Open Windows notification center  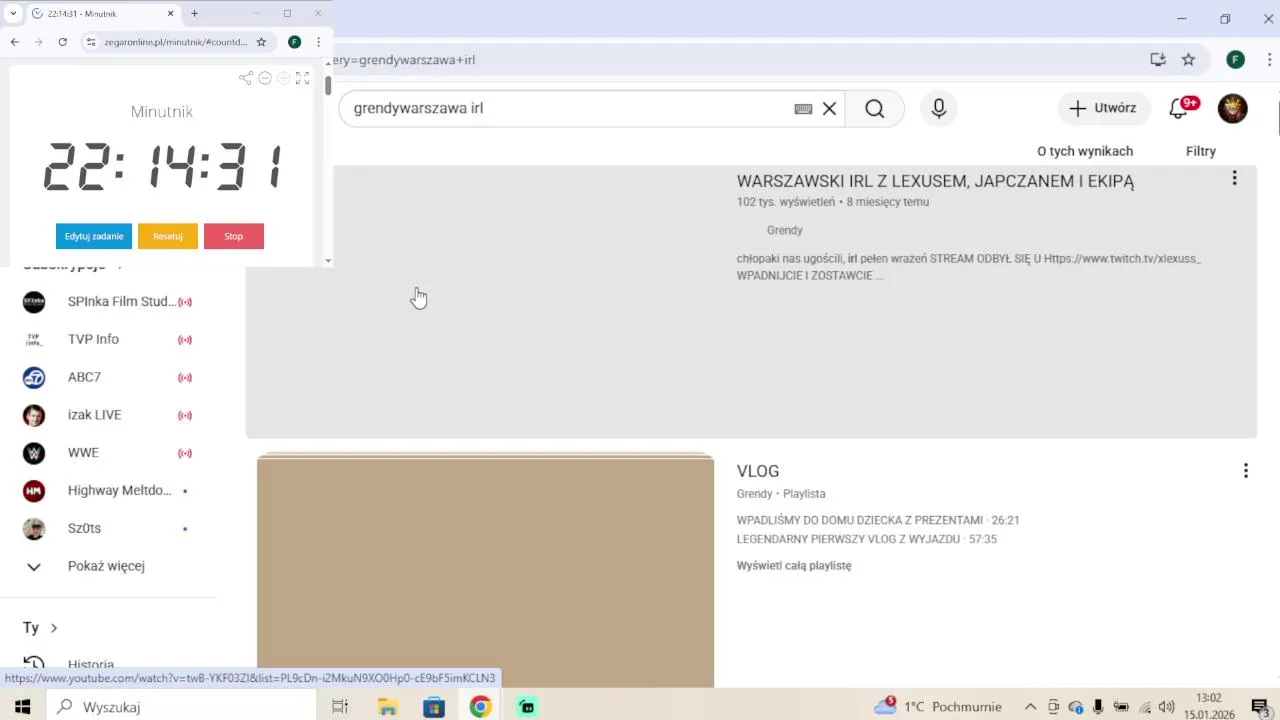(x=1260, y=707)
